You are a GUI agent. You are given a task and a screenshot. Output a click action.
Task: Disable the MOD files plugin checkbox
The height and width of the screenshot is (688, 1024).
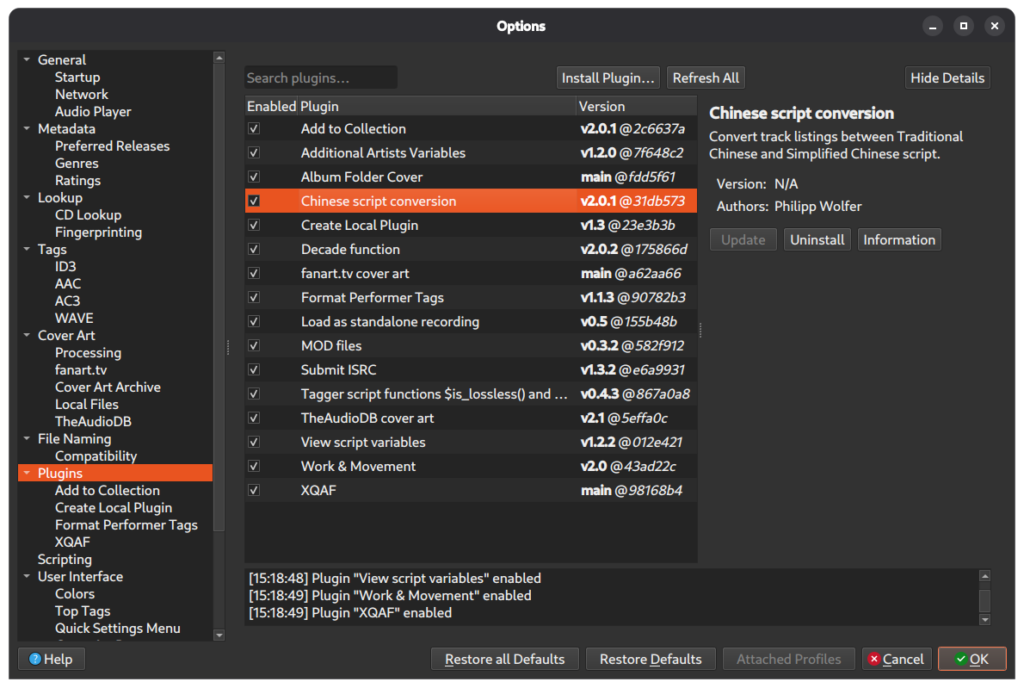click(254, 346)
